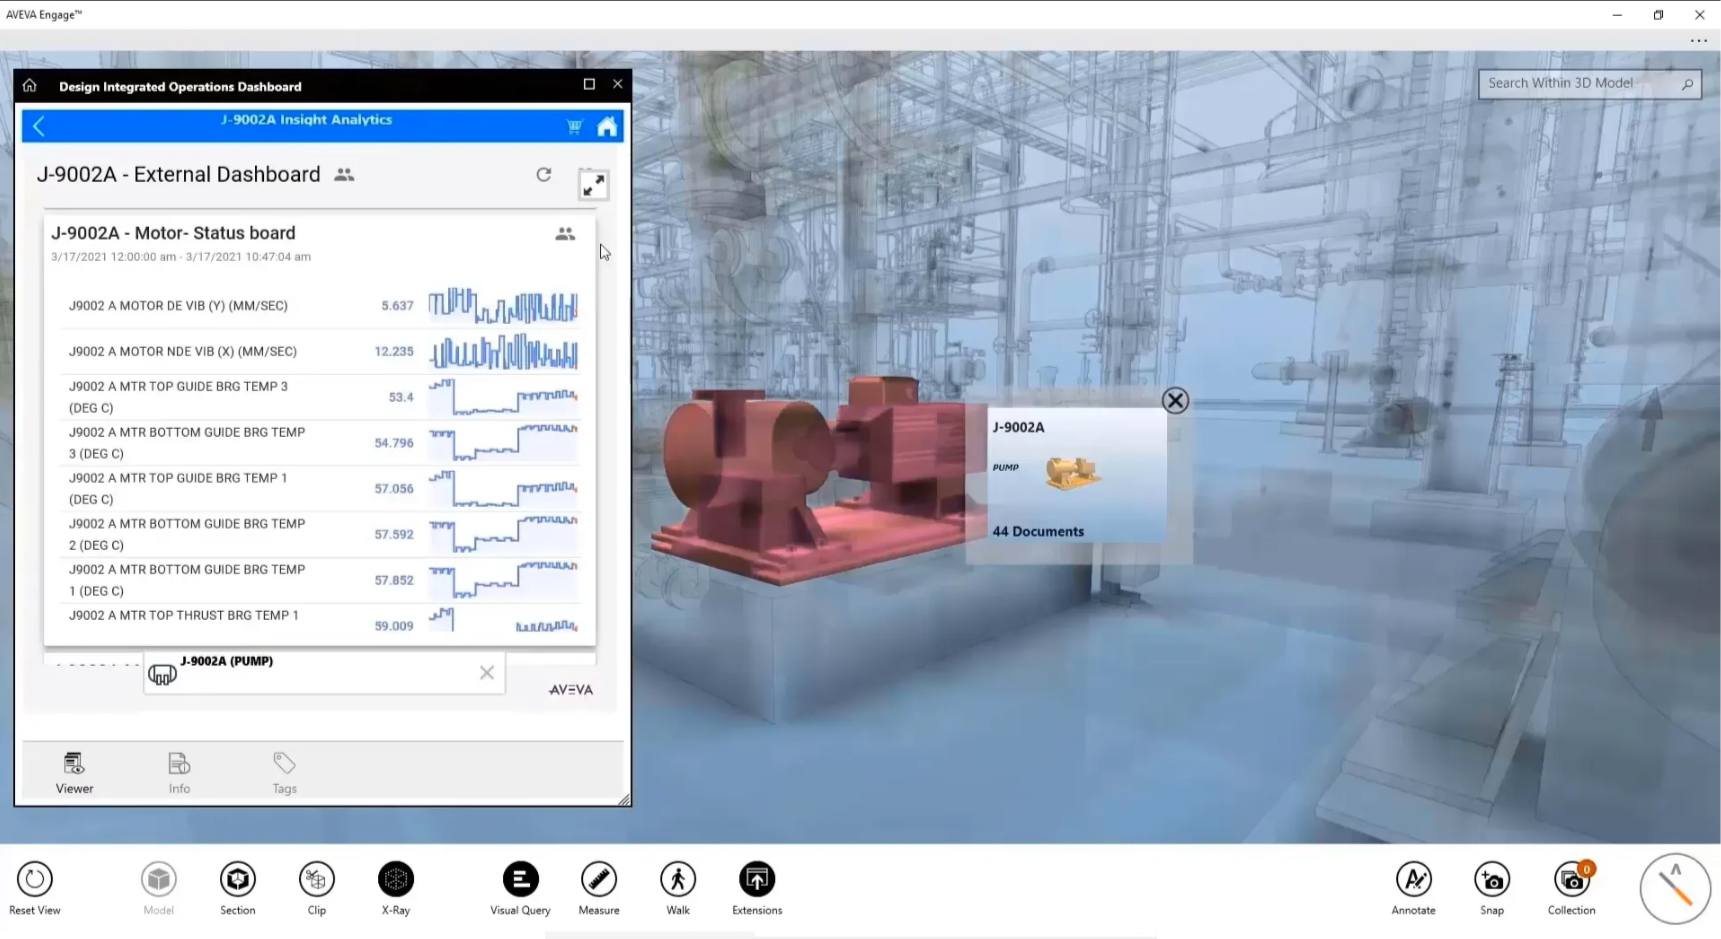Open the 44 Documents link
The width and height of the screenshot is (1721, 939).
[x=1038, y=531]
